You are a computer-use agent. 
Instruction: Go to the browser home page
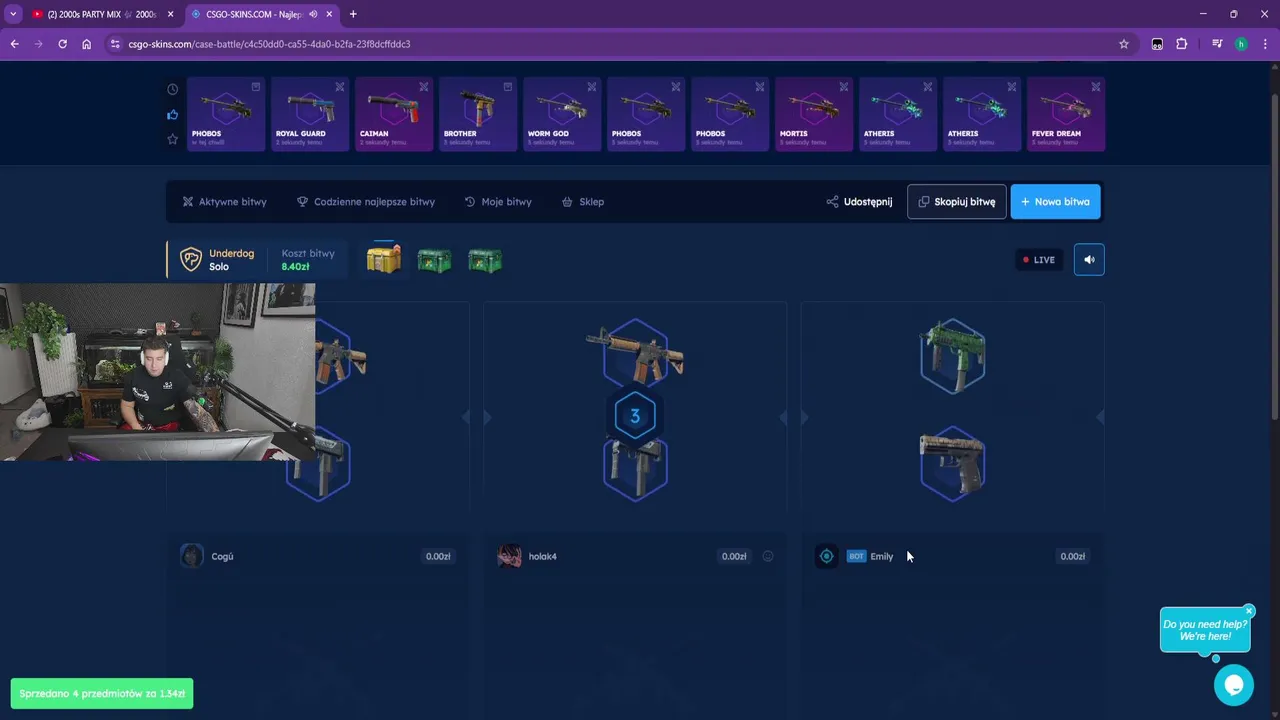(86, 44)
